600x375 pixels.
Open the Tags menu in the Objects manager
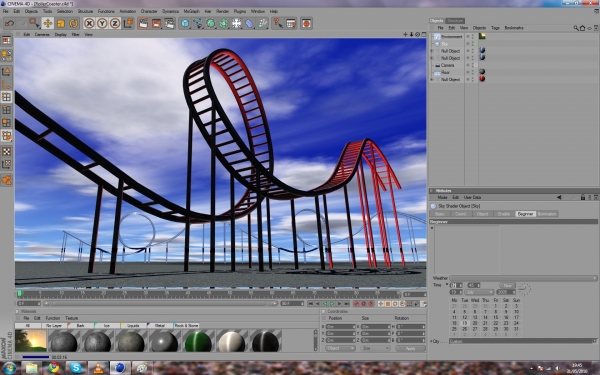495,28
